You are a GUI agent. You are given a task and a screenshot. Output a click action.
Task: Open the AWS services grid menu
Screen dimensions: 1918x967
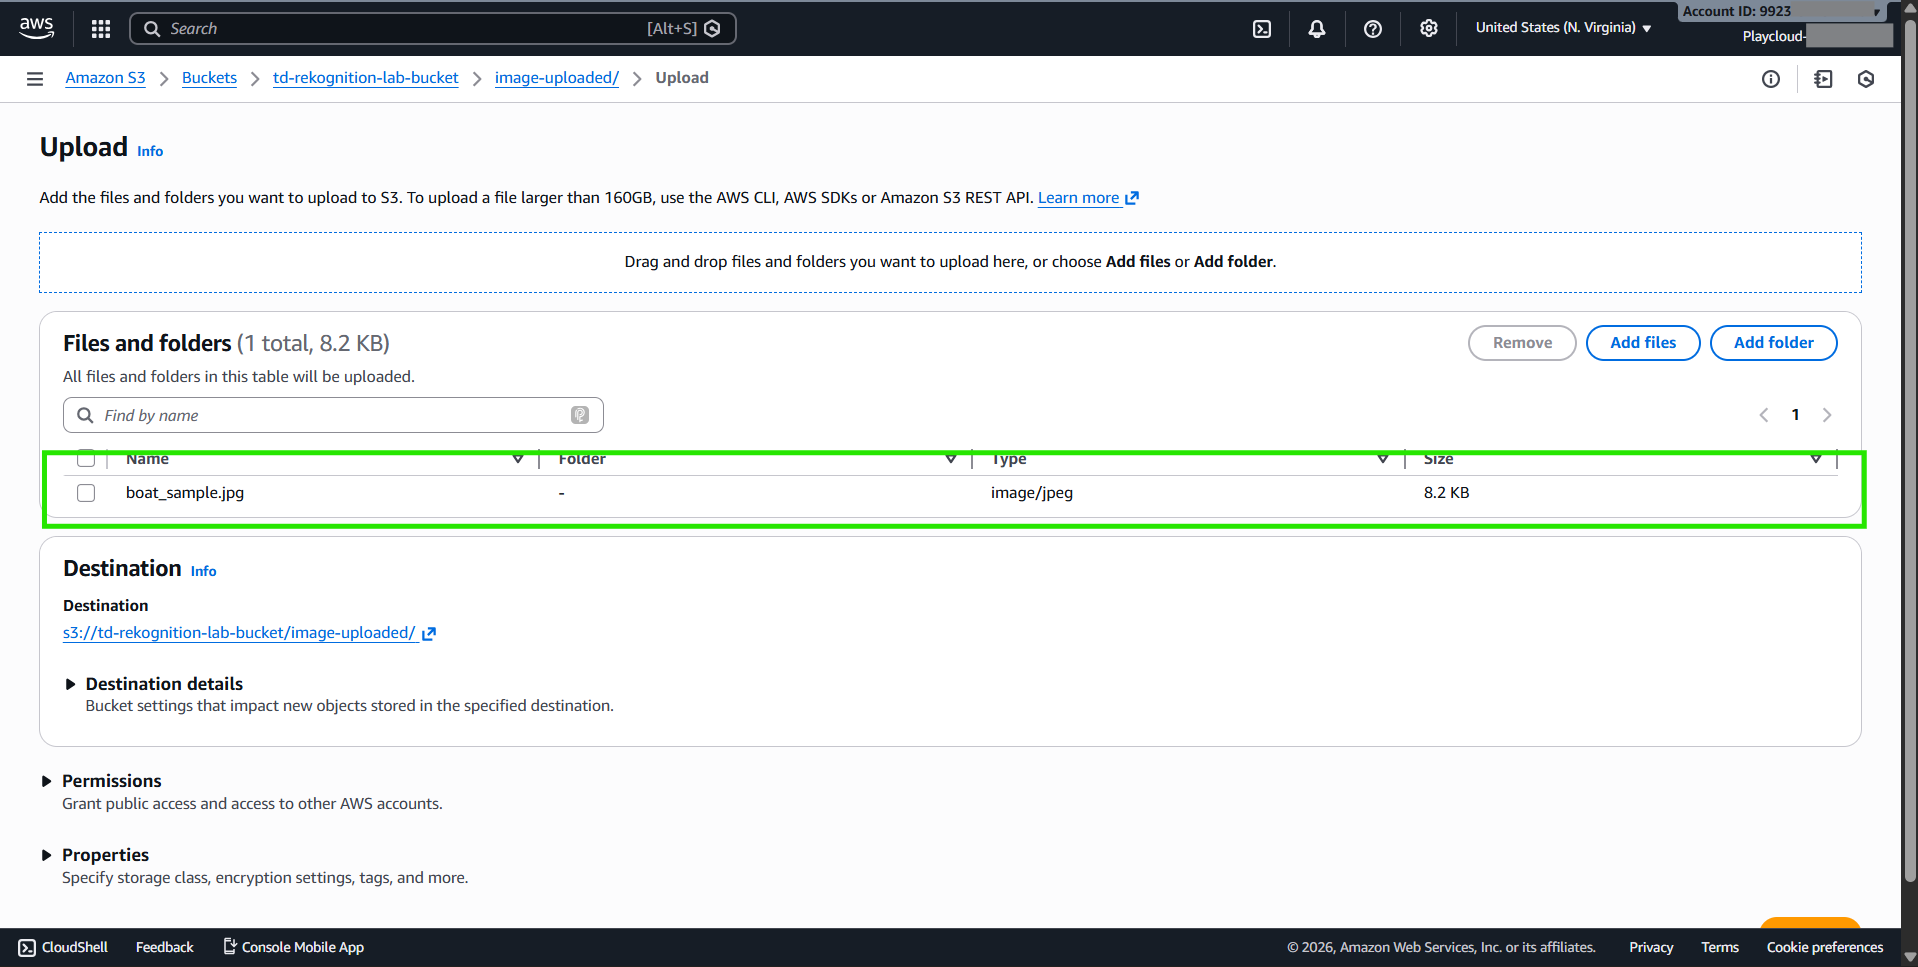100,29
